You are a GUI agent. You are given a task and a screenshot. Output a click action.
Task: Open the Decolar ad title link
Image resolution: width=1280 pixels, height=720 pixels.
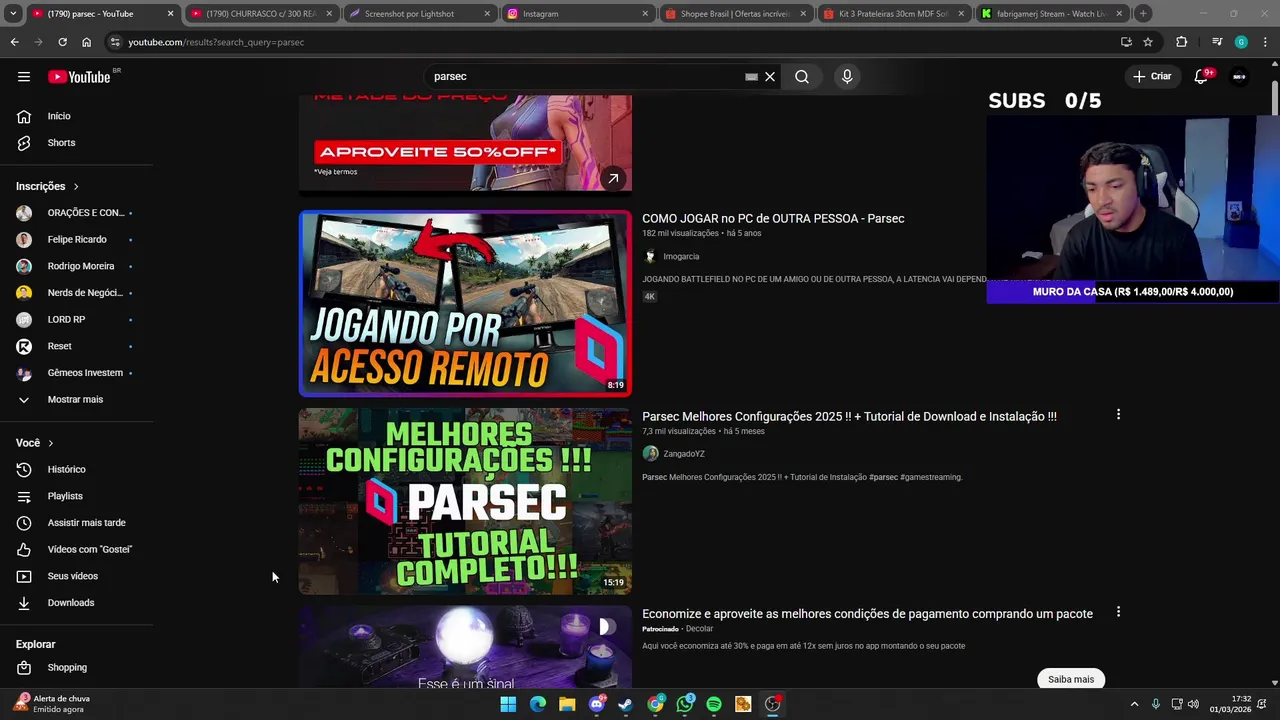867,614
